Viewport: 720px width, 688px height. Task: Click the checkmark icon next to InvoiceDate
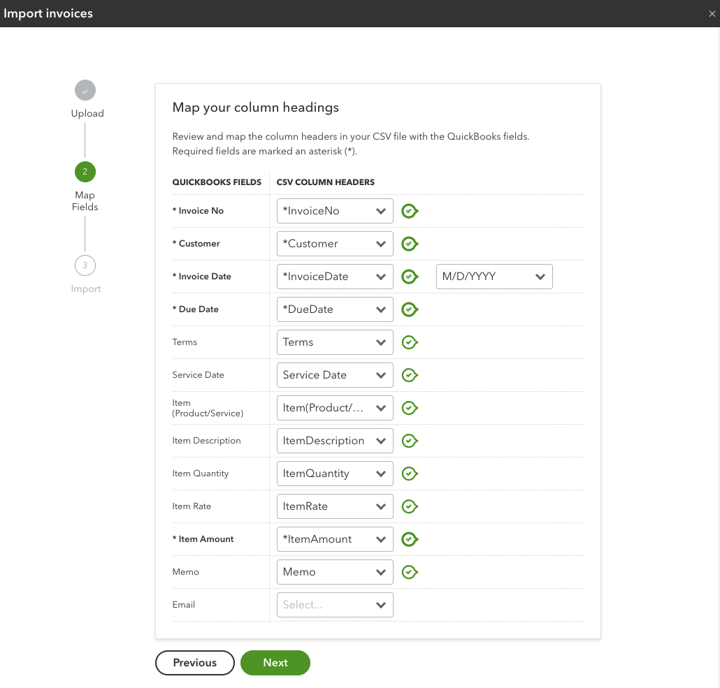pyautogui.click(x=410, y=277)
